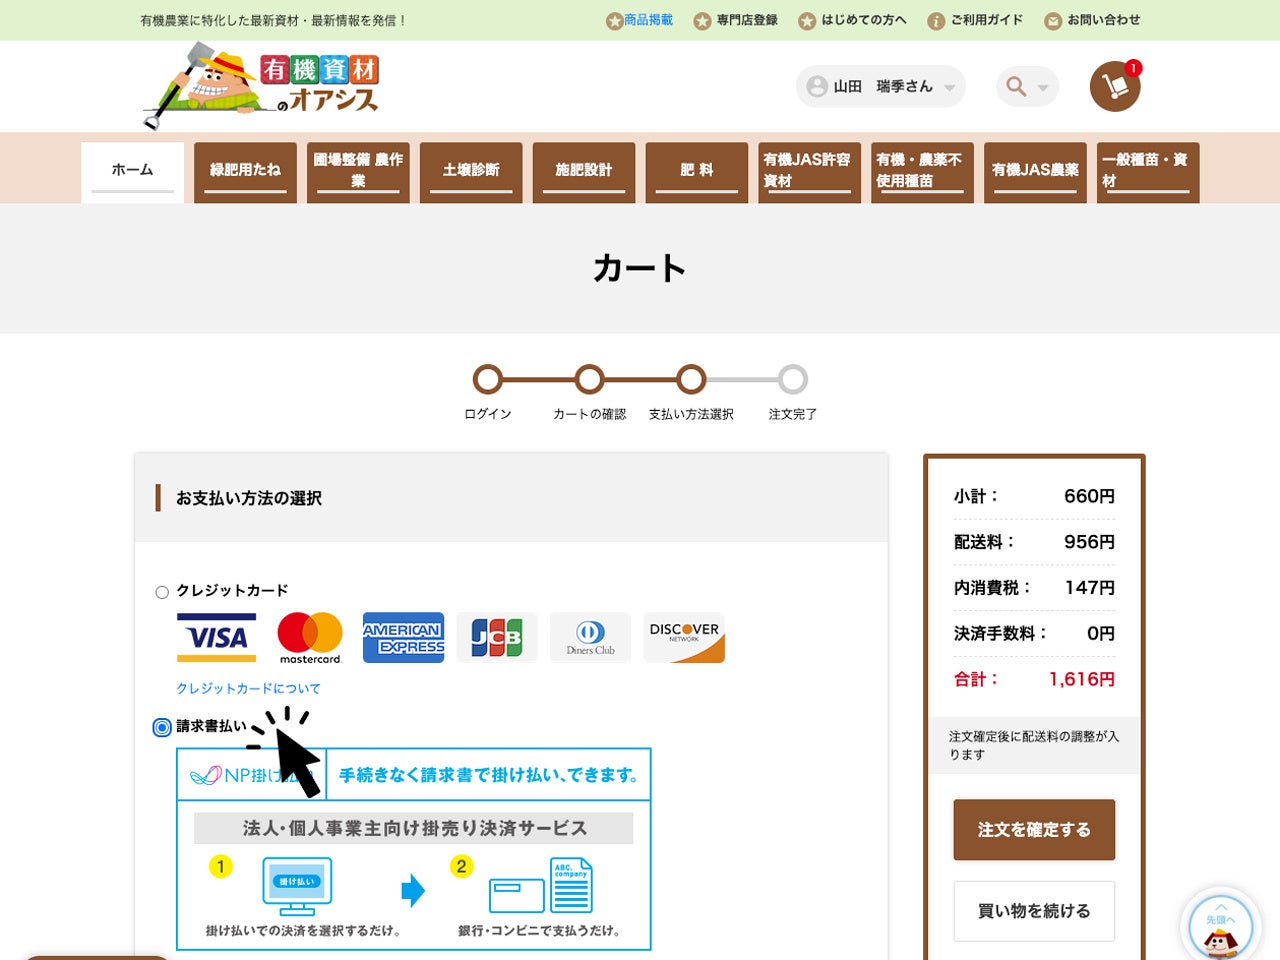Open the 一般種苗・資材 menu

click(1148, 172)
